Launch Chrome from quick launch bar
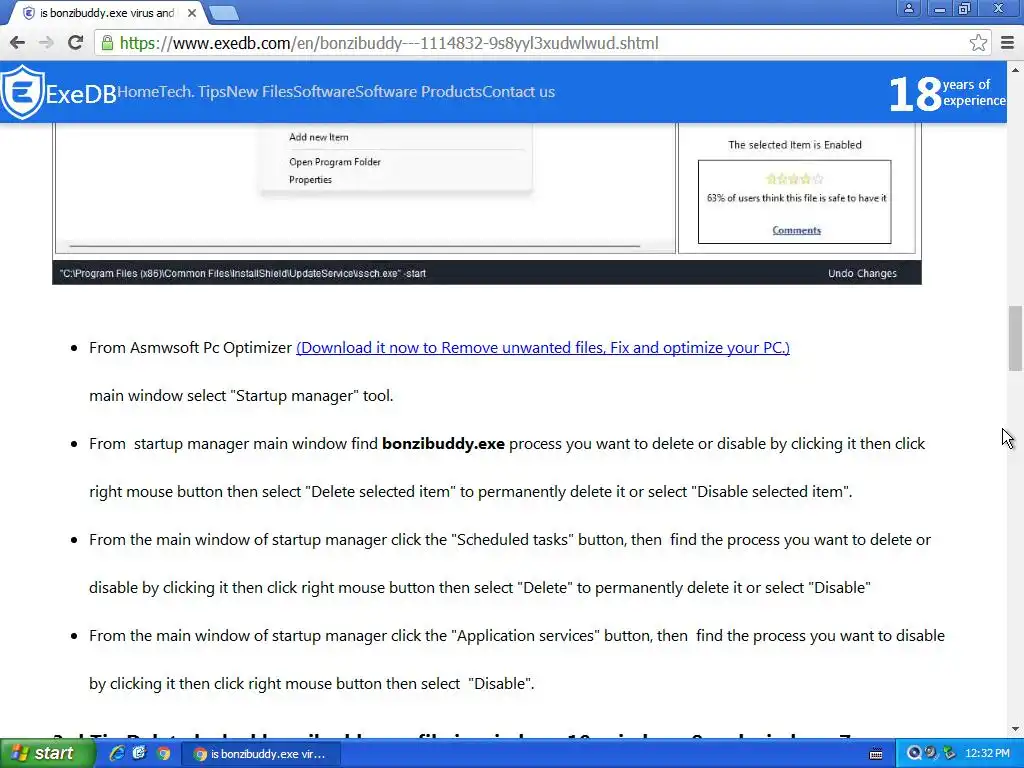The height and width of the screenshot is (768, 1024). pos(163,754)
